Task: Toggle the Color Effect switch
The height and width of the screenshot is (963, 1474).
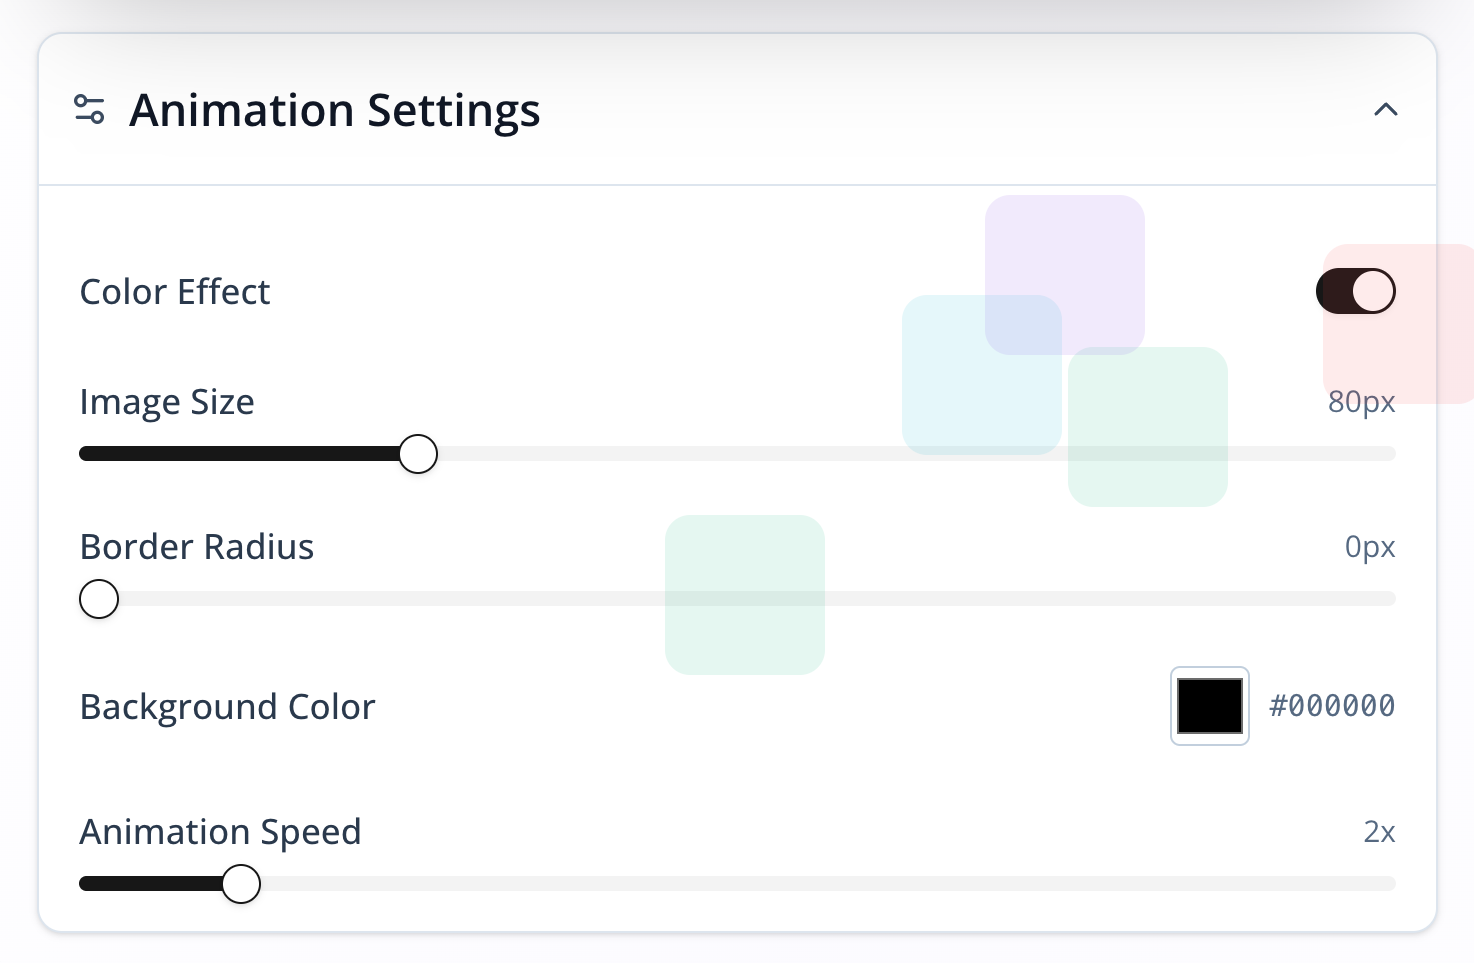Action: coord(1355,291)
